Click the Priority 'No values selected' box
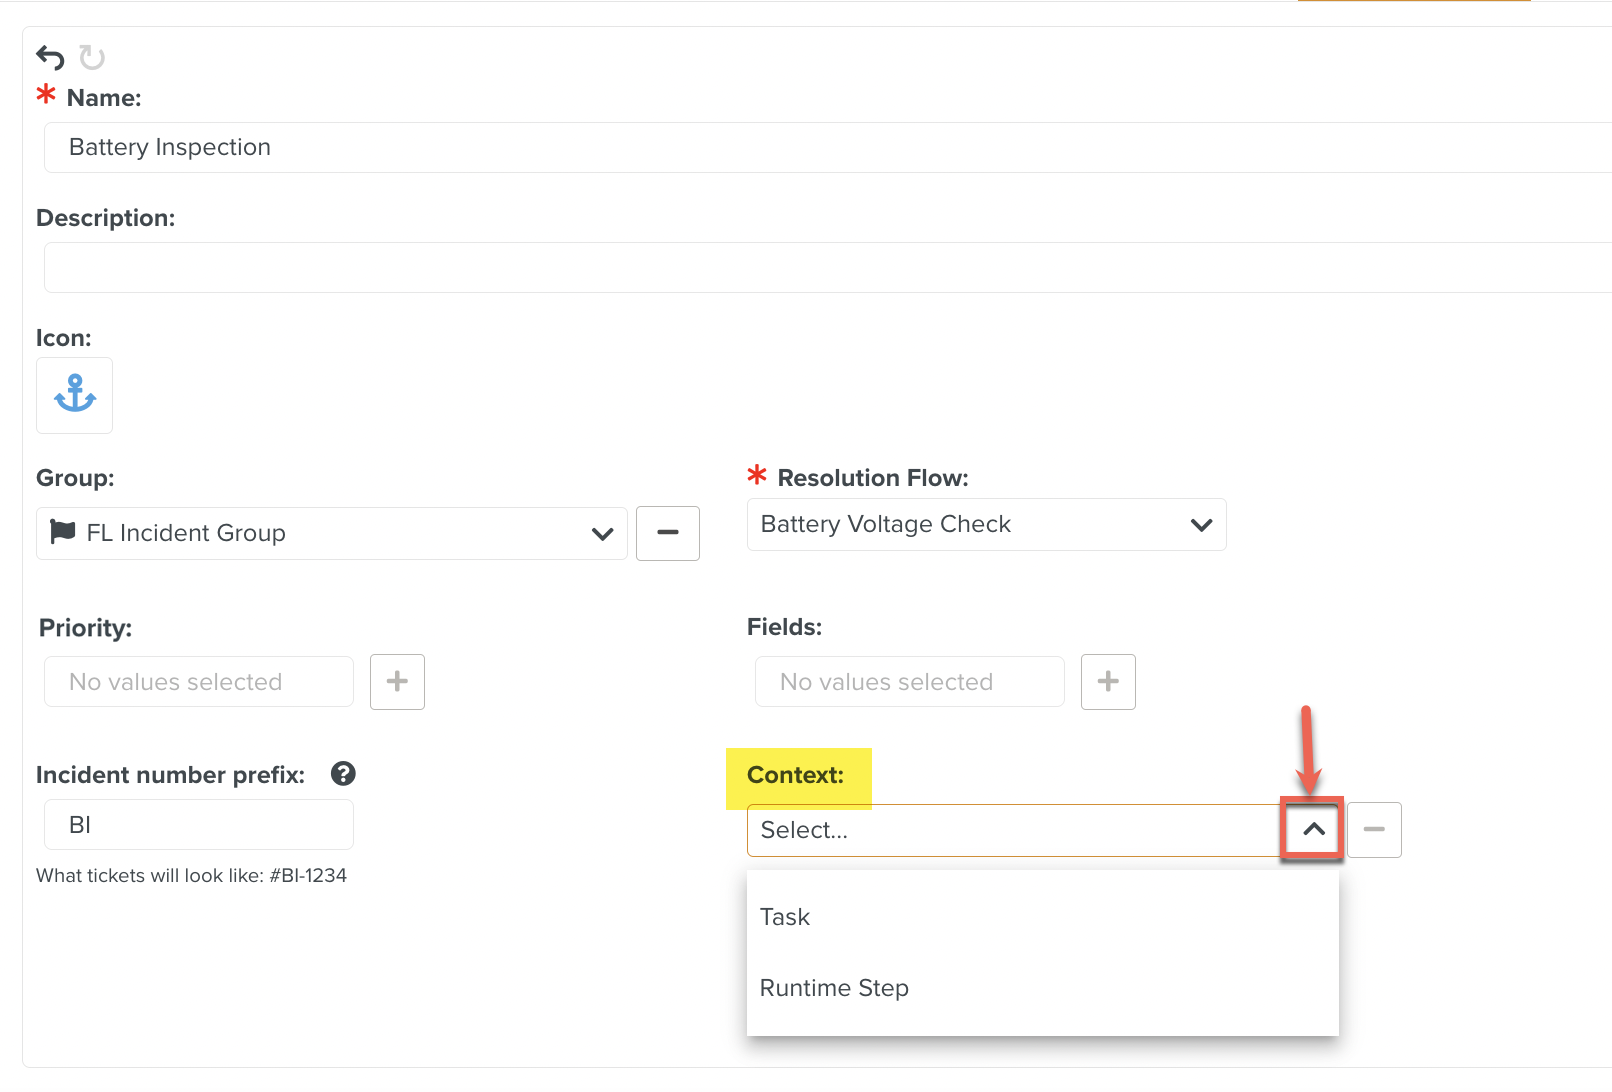The image size is (1612, 1092). pyautogui.click(x=199, y=682)
